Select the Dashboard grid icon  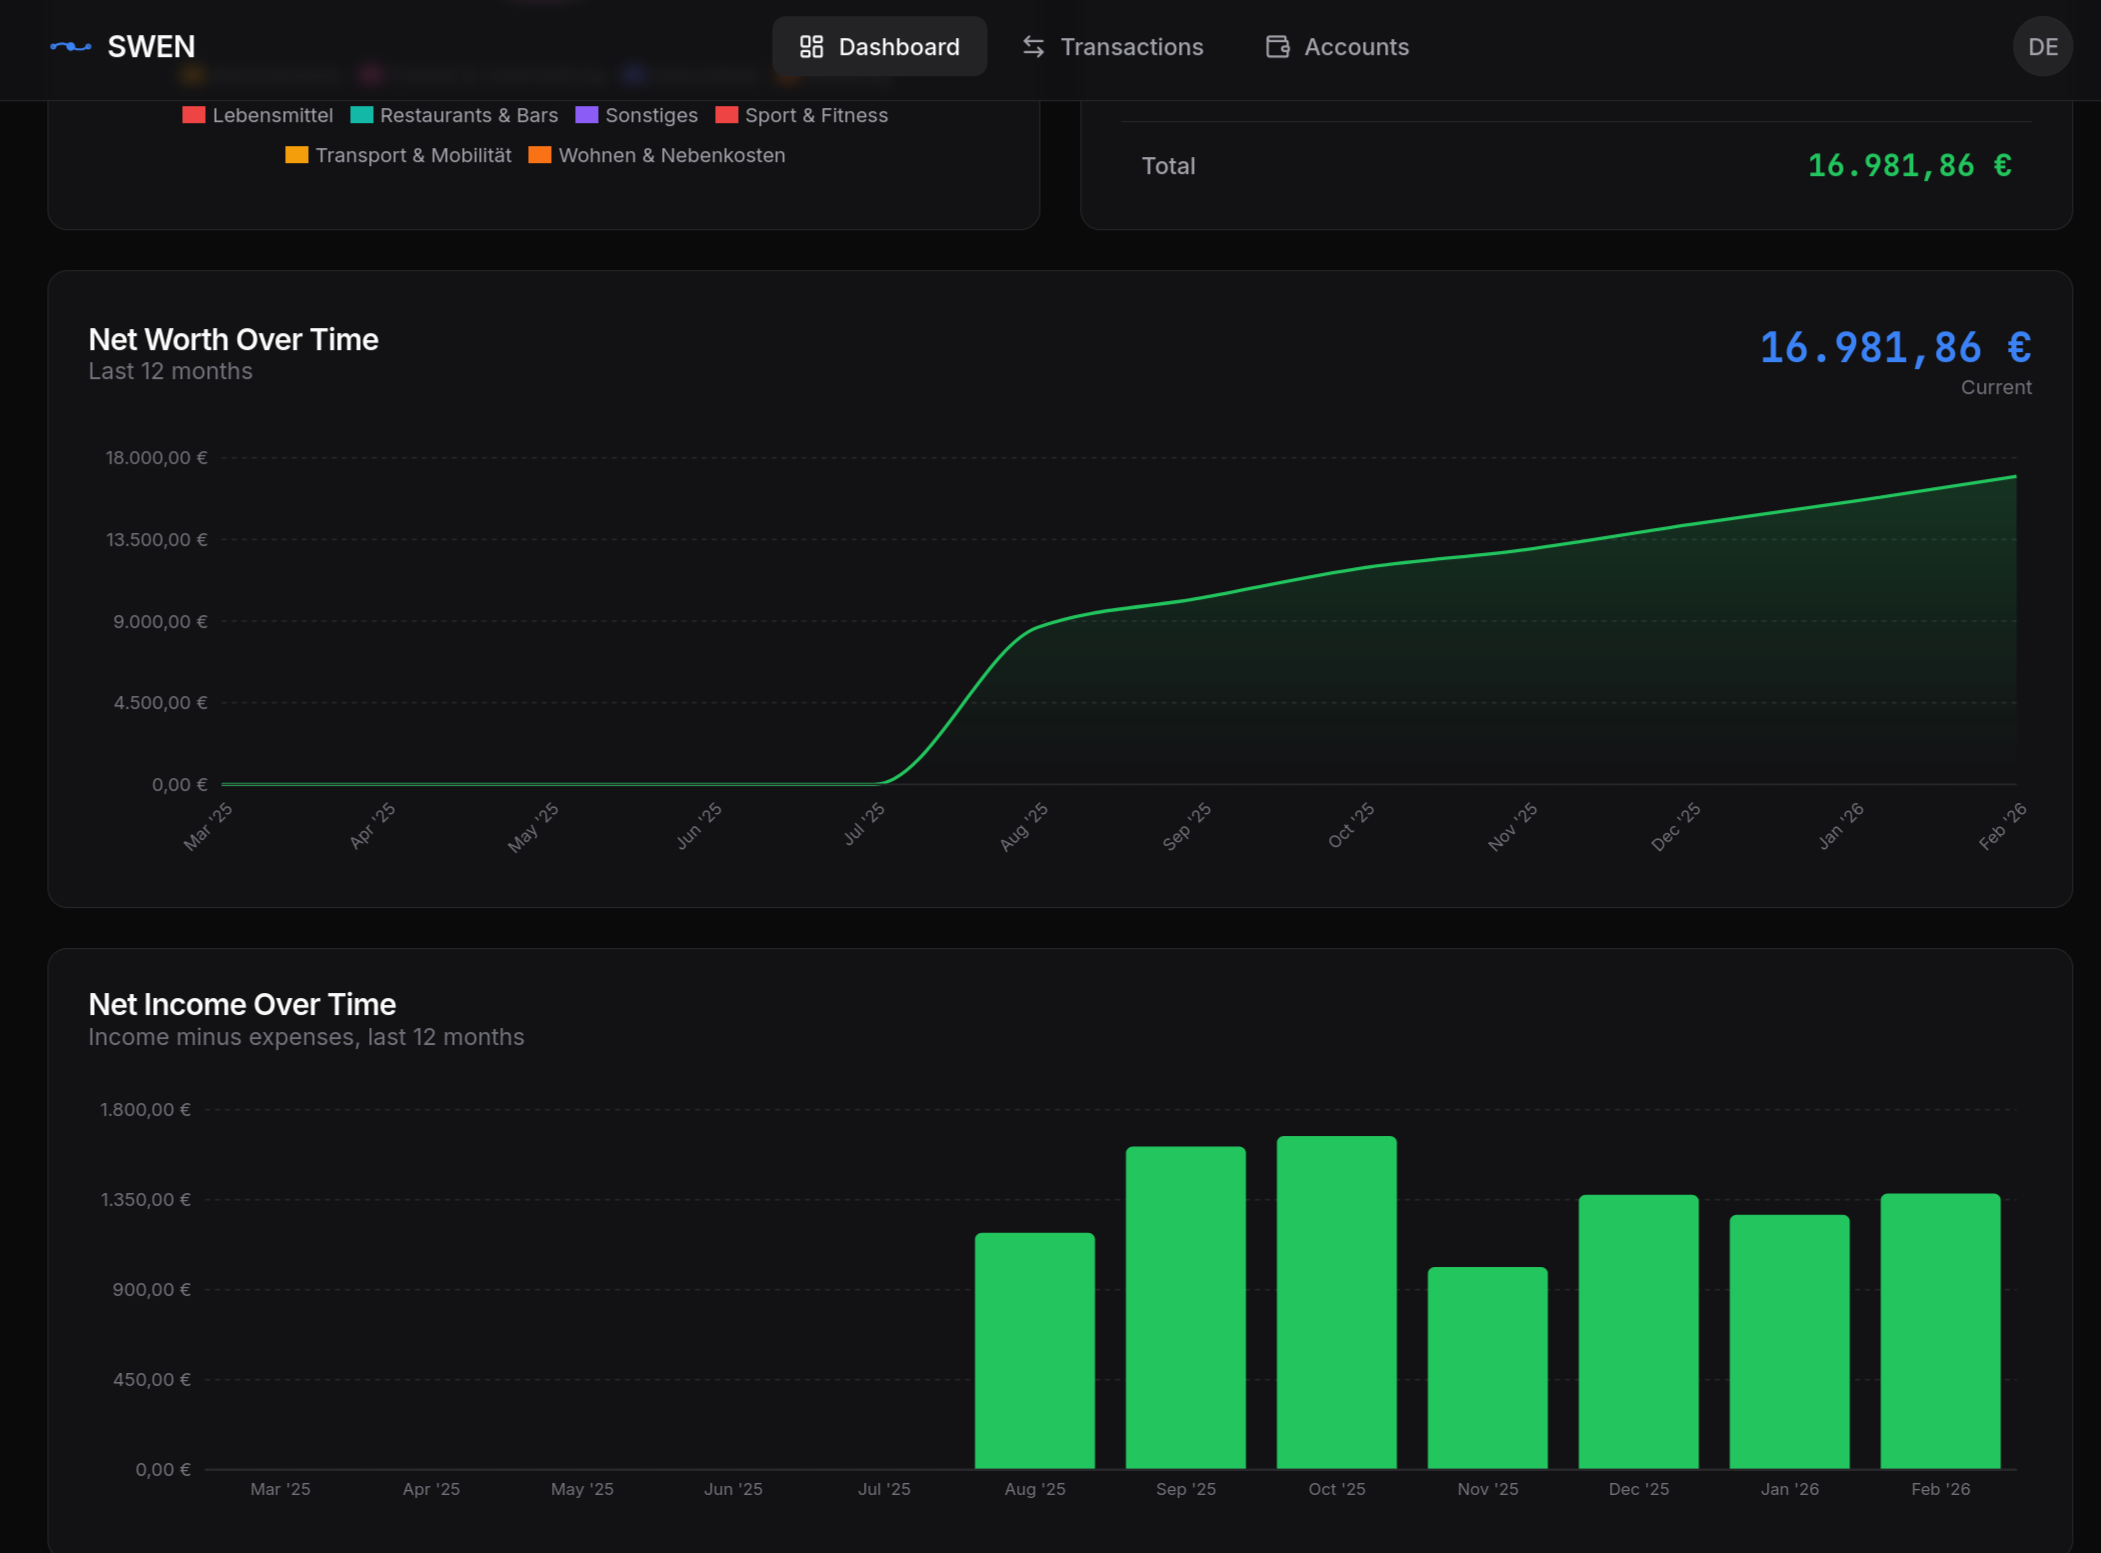811,46
